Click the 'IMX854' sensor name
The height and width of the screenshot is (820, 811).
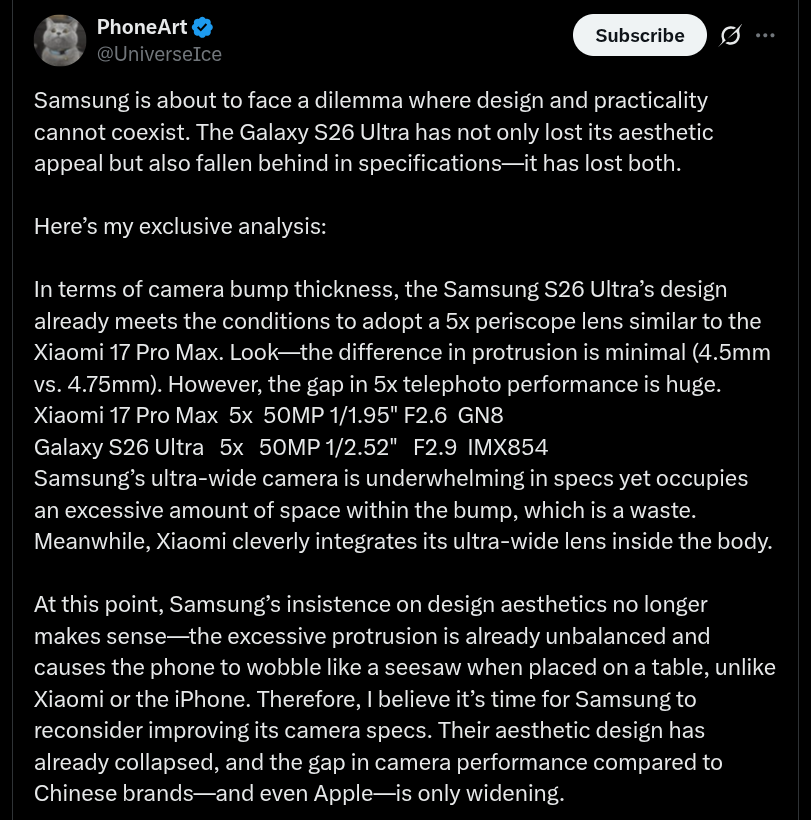pyautogui.click(x=506, y=446)
